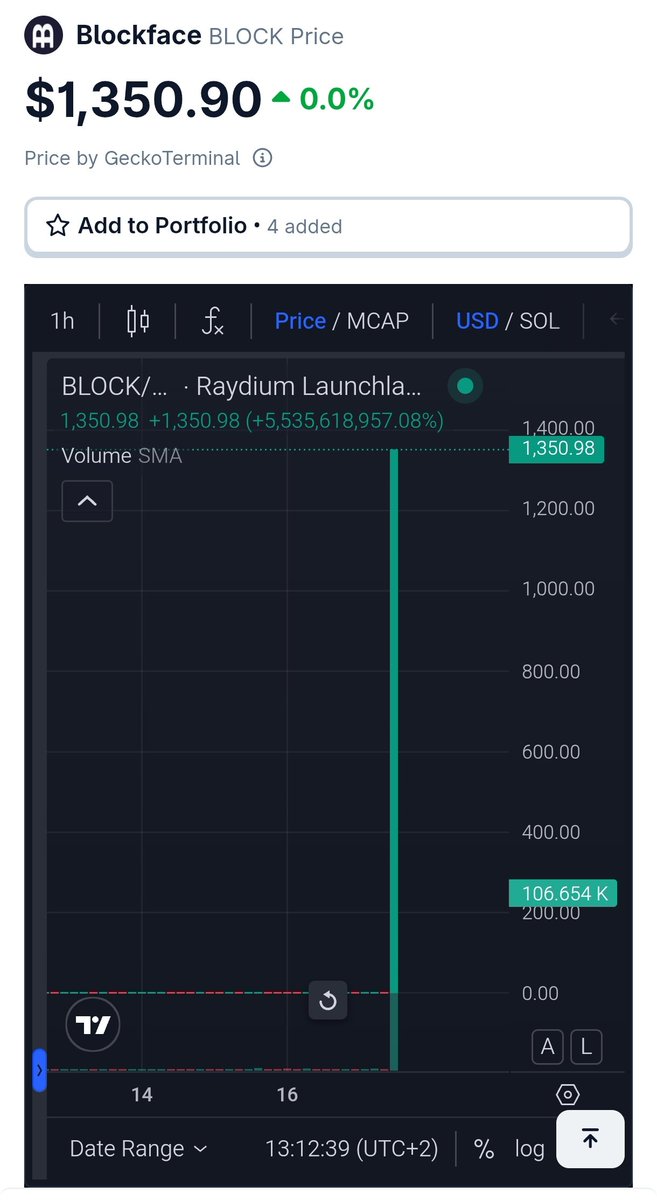Click the undo arrow in chart toolbar
Screen dimensions: 657x1200
pos(616,320)
